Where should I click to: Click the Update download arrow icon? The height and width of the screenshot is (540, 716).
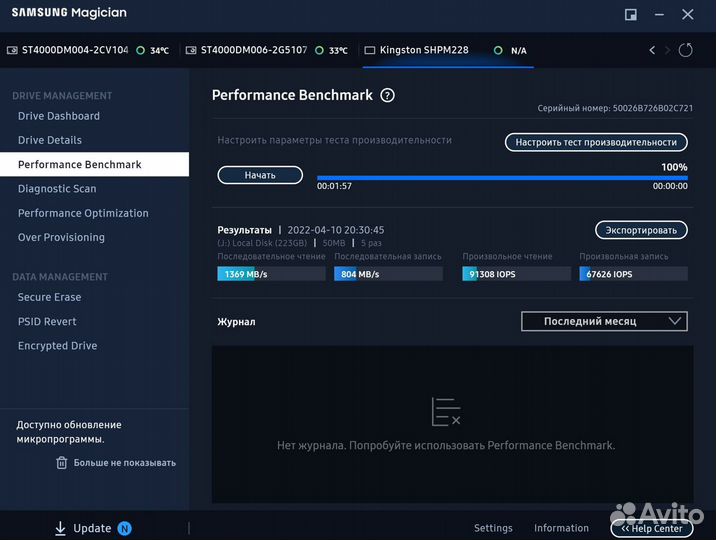(x=60, y=529)
